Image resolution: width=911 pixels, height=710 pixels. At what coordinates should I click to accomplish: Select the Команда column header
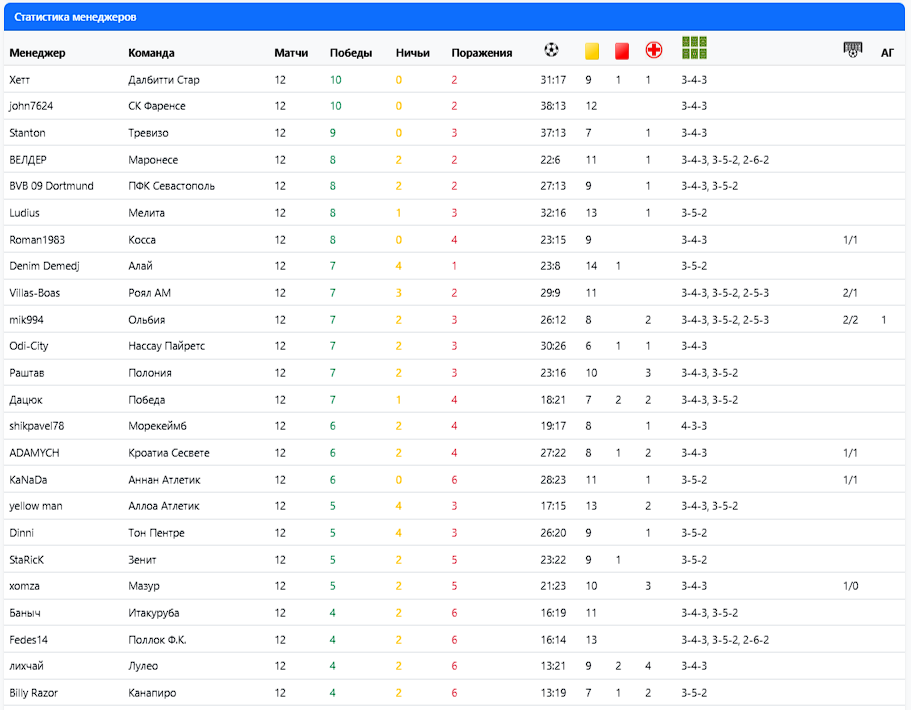[x=151, y=53]
